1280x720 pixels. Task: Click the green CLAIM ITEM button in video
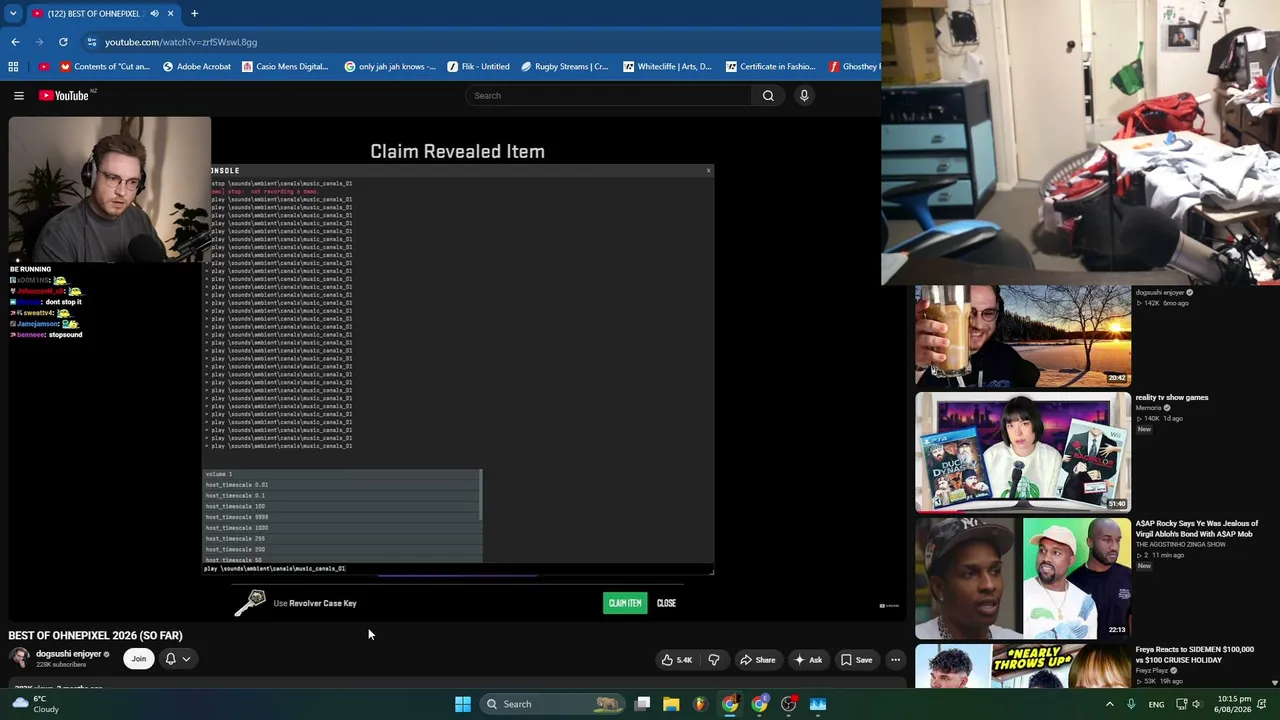pyautogui.click(x=625, y=603)
